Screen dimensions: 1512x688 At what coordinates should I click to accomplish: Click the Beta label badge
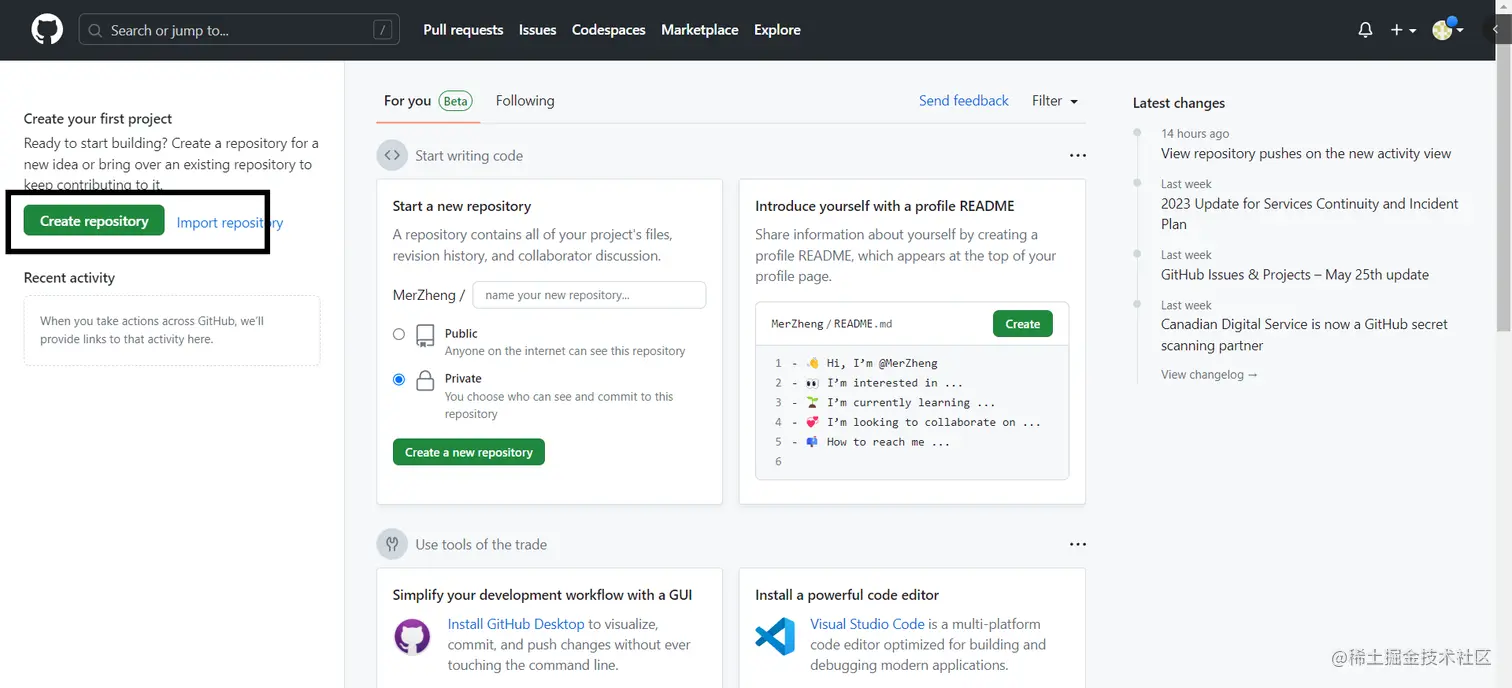click(x=456, y=101)
